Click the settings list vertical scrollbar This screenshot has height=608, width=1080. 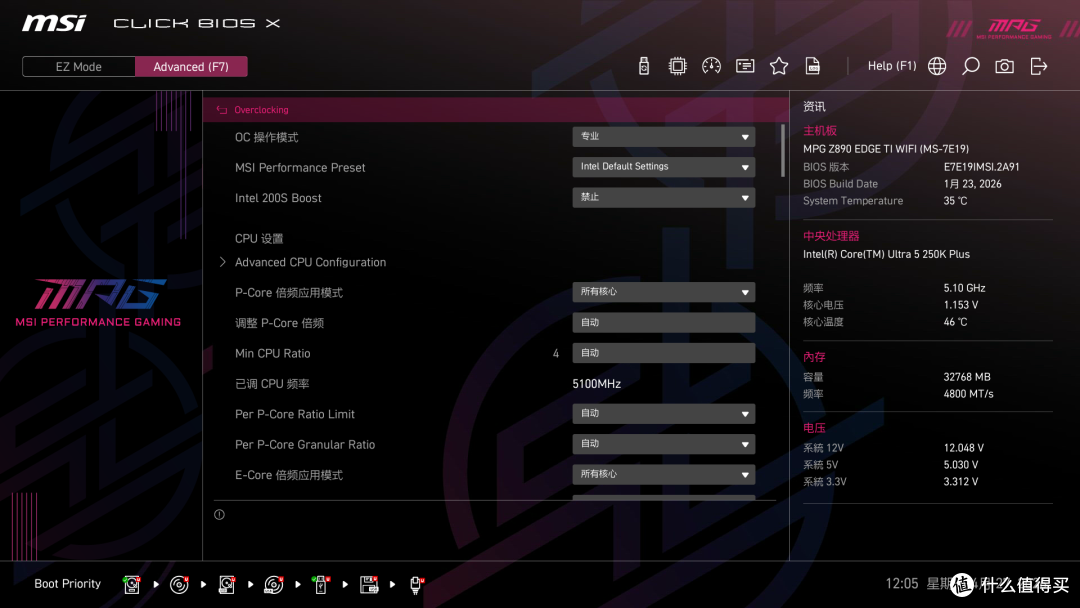782,150
